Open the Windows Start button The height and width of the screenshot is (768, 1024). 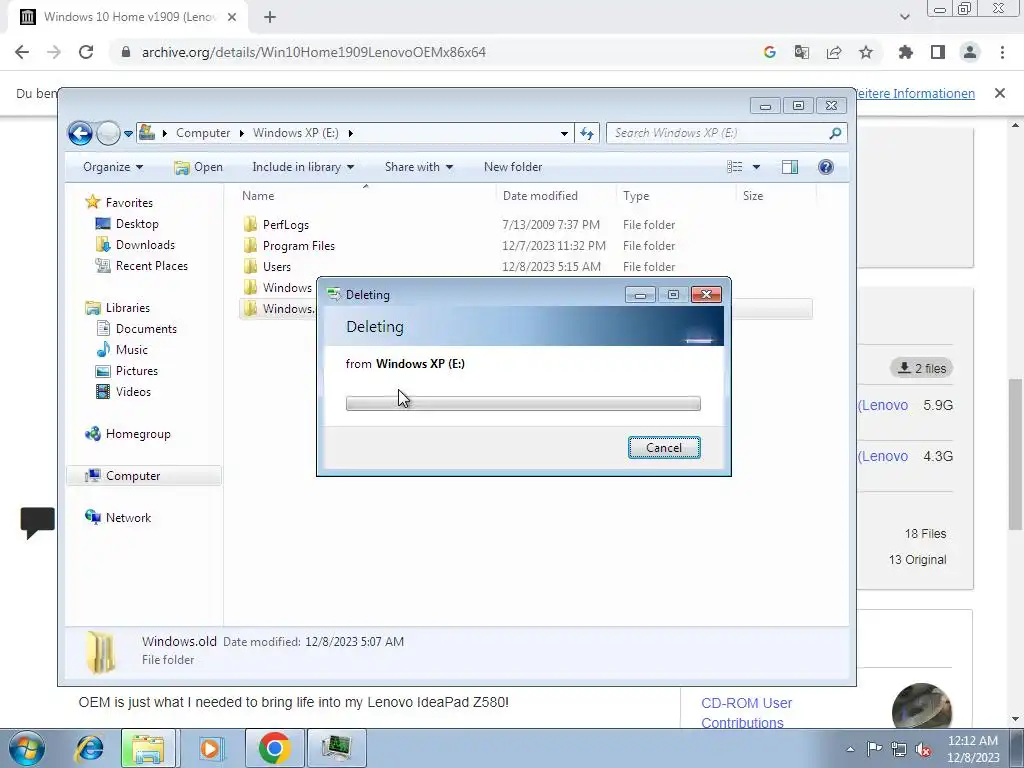(26, 748)
